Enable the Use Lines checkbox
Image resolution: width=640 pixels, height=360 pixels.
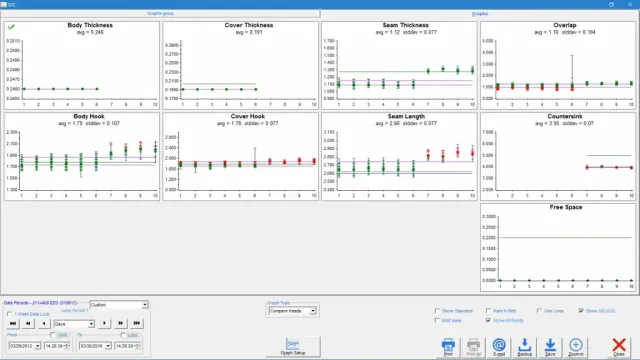tap(539, 311)
